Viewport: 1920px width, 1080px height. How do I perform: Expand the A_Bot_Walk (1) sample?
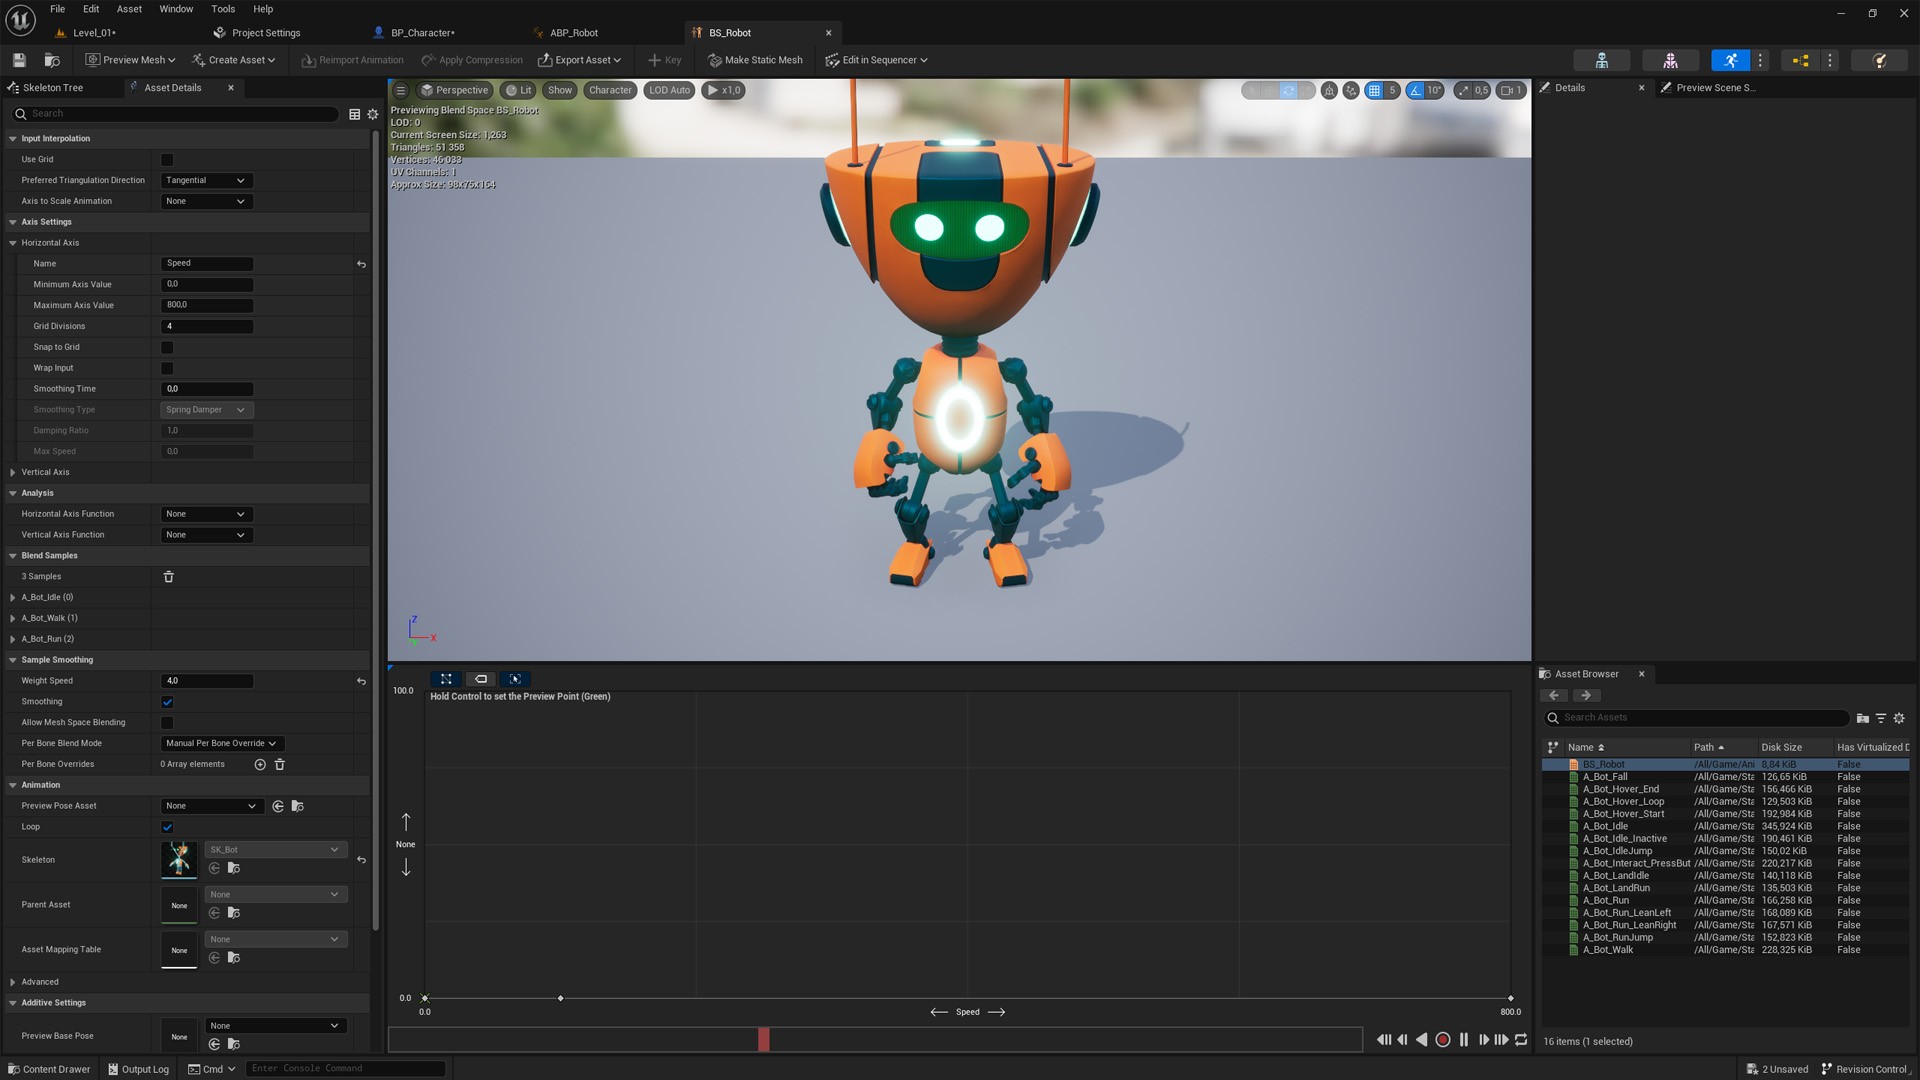pos(13,619)
